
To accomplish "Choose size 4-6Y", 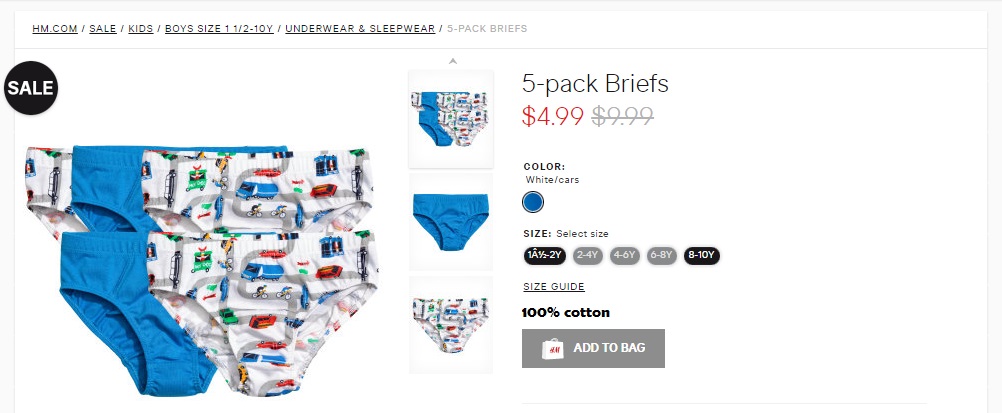I will pyautogui.click(x=625, y=255).
